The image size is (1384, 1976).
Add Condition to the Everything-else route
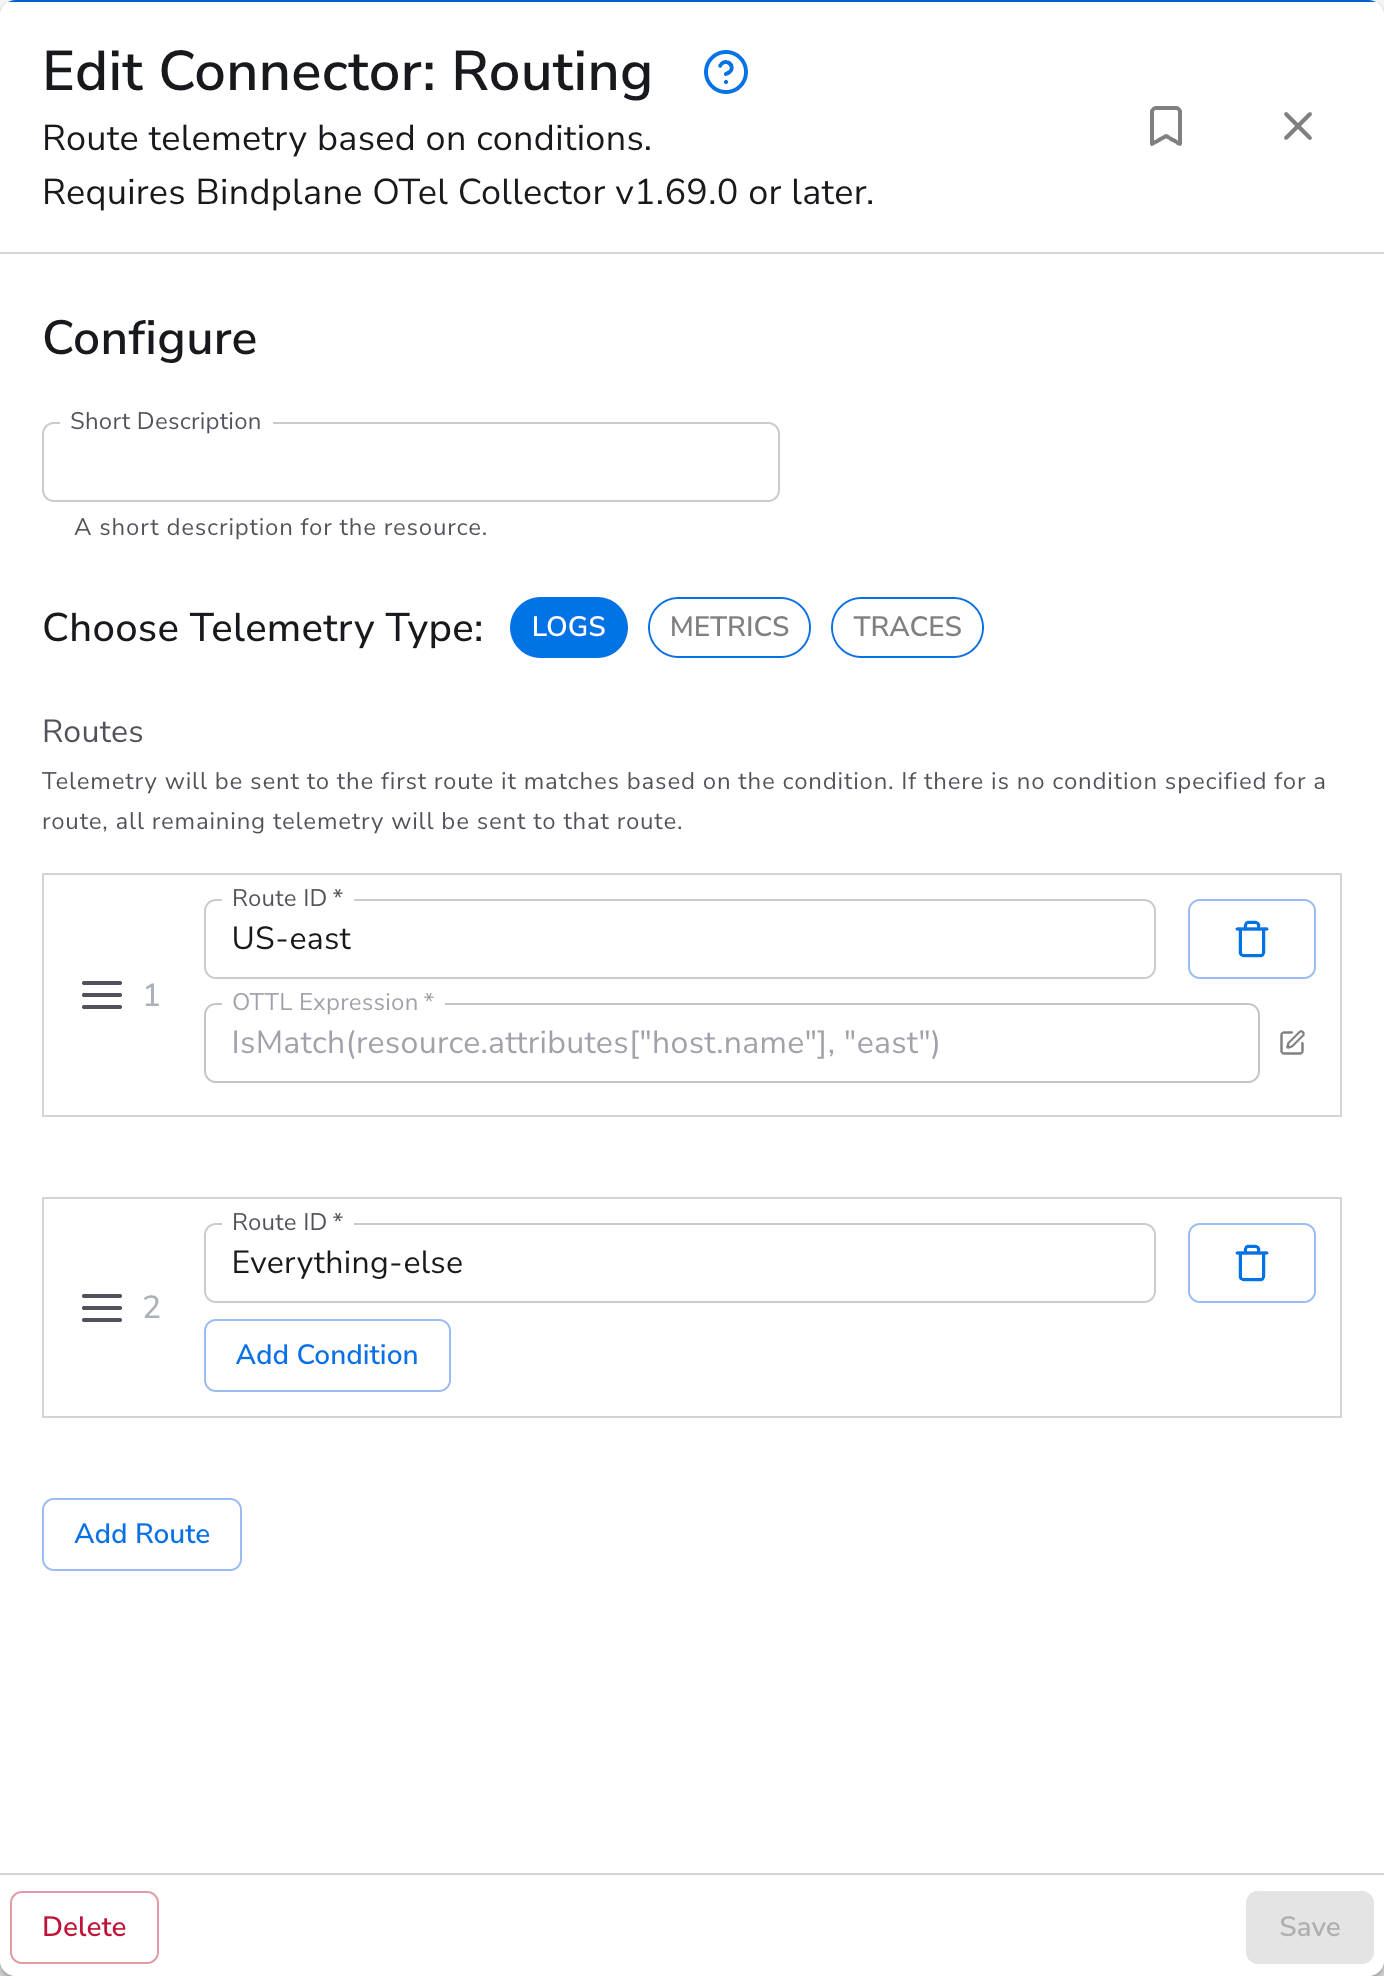click(x=327, y=1355)
